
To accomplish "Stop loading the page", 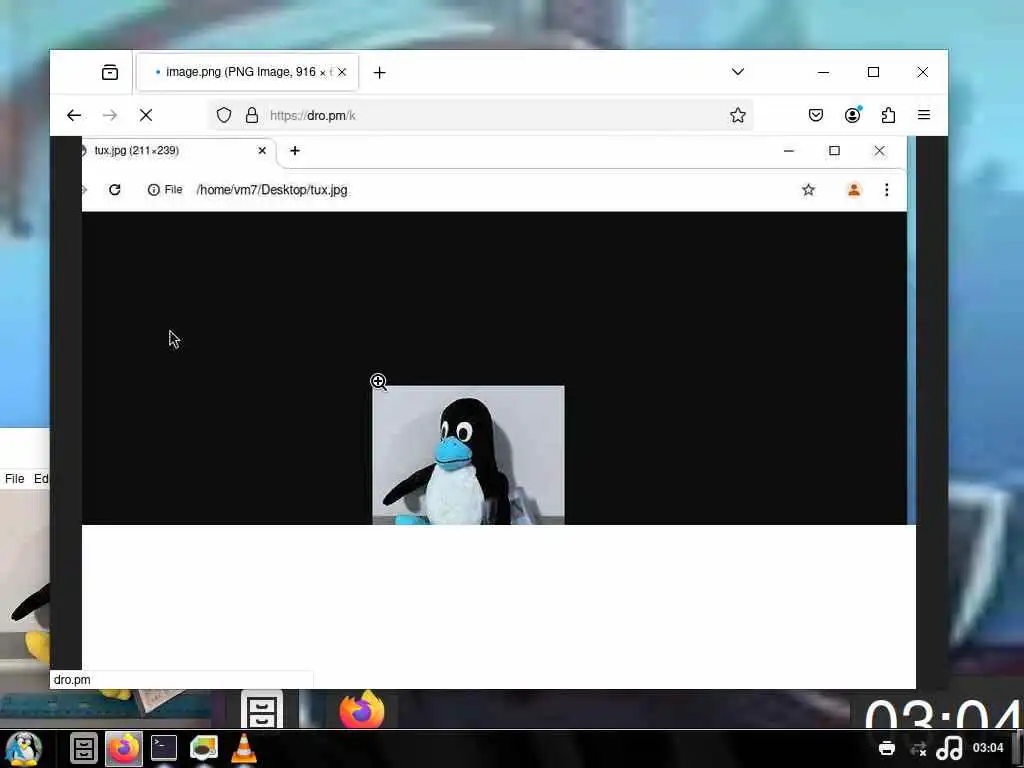I will [x=146, y=116].
